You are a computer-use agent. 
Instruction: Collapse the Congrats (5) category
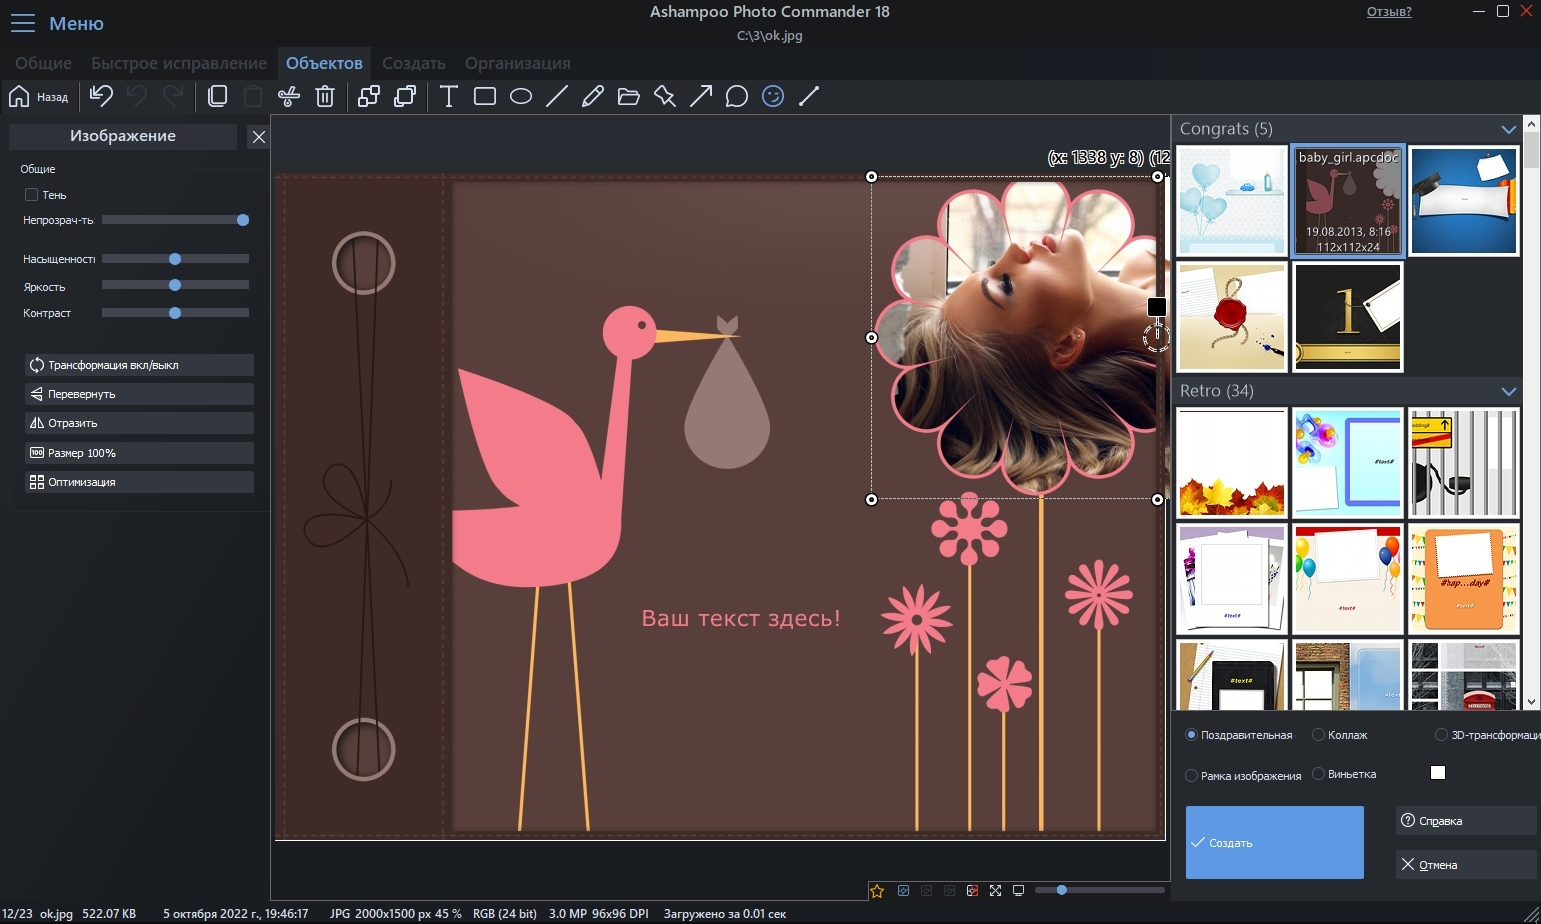[1509, 129]
